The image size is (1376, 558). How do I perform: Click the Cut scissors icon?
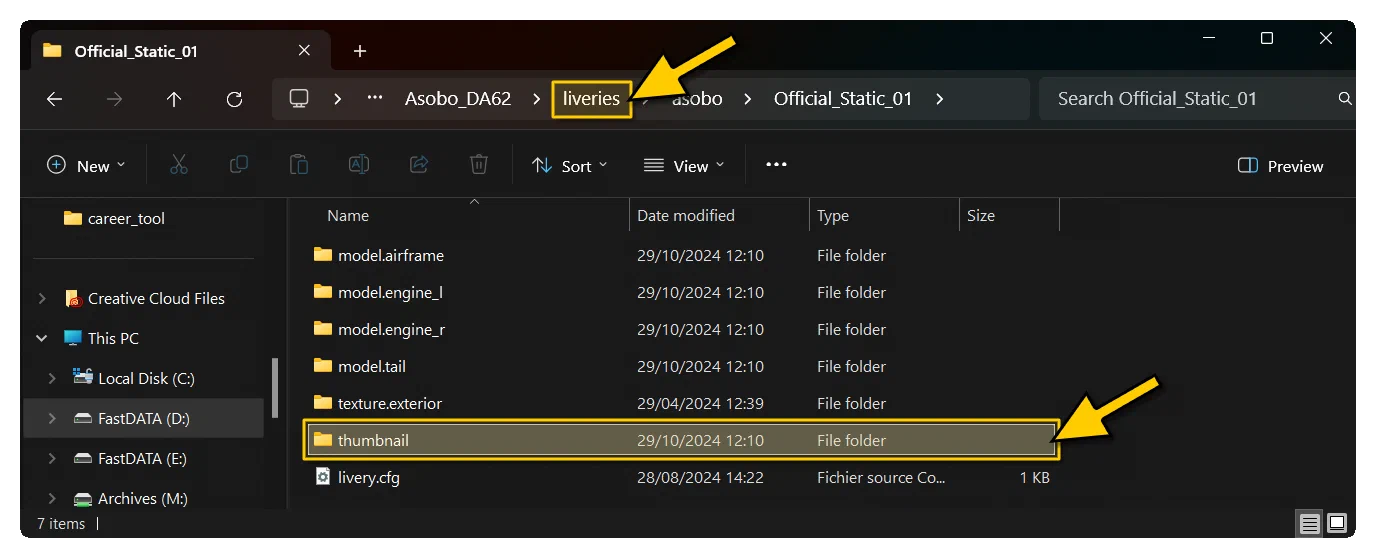179,165
